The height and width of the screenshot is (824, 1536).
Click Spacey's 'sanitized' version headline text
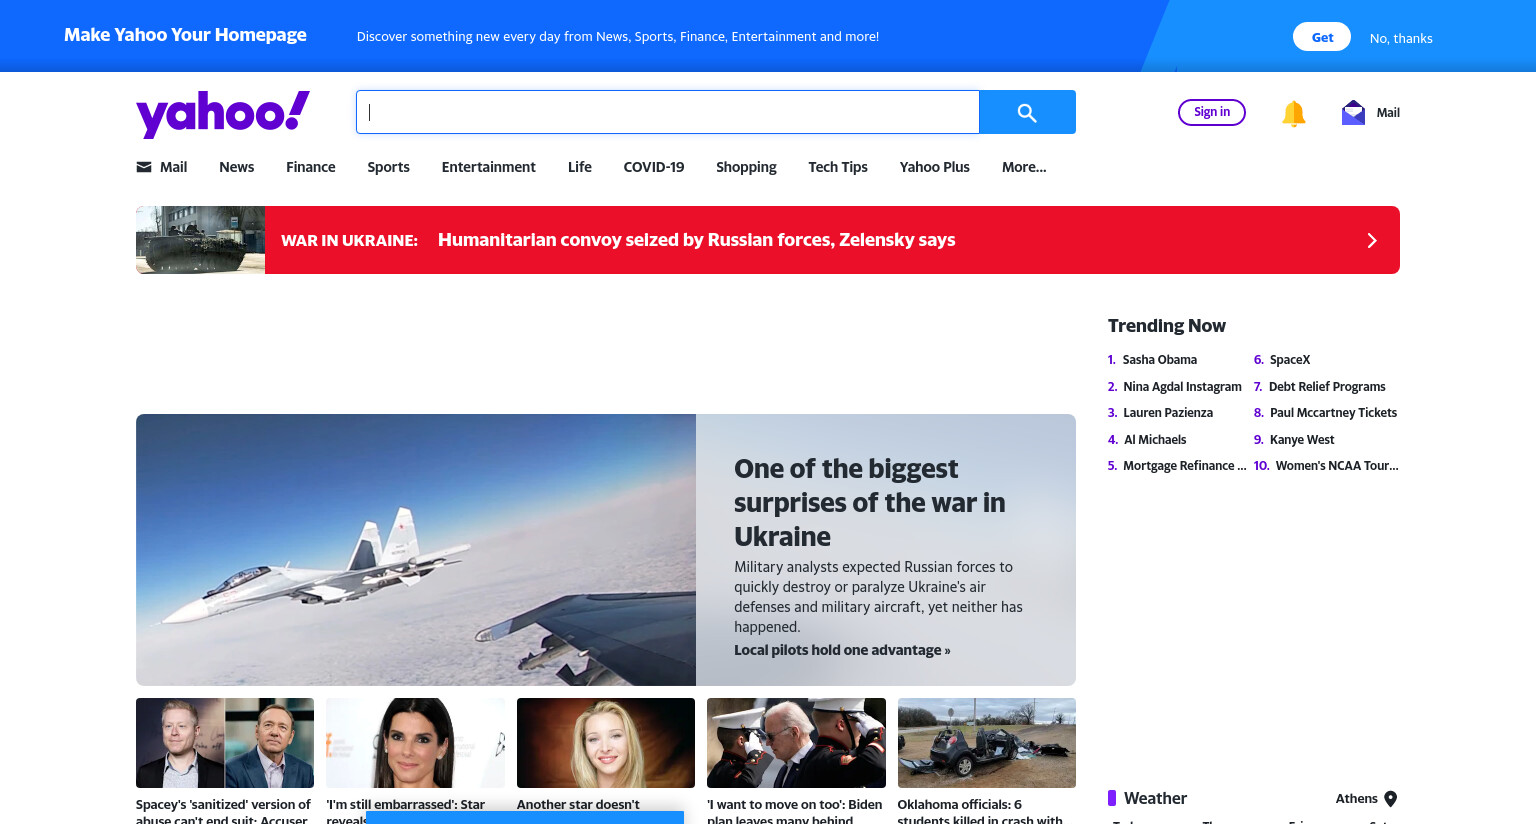coord(223,811)
